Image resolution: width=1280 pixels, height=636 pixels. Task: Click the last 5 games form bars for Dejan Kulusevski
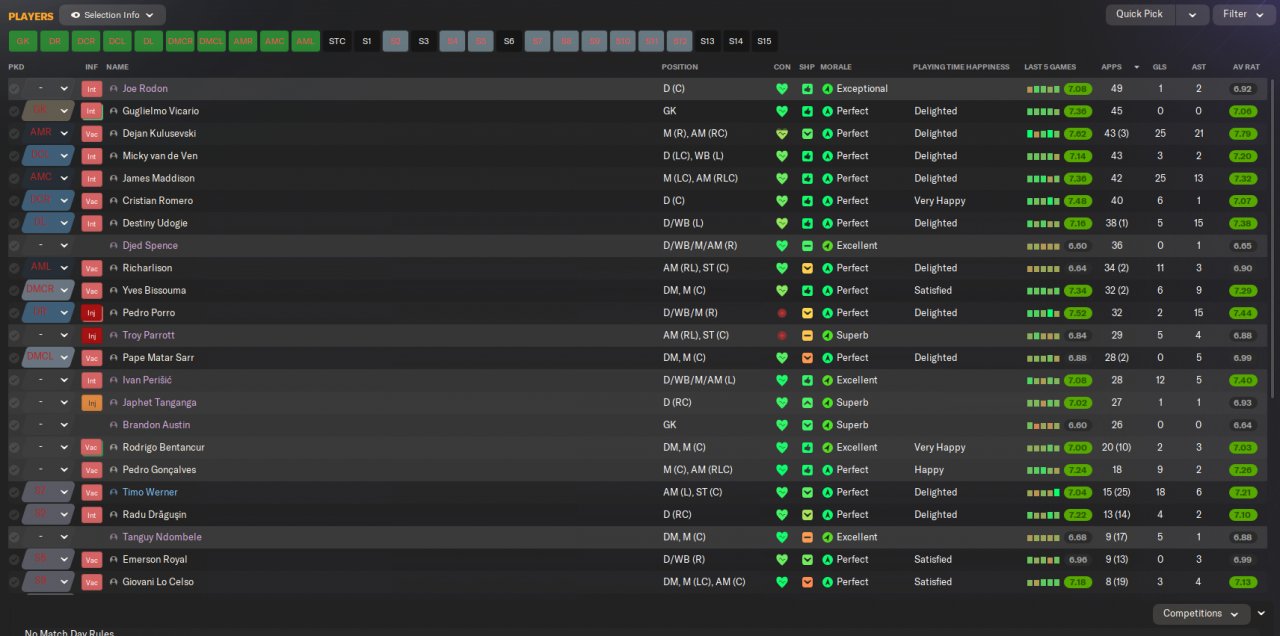1043,134
